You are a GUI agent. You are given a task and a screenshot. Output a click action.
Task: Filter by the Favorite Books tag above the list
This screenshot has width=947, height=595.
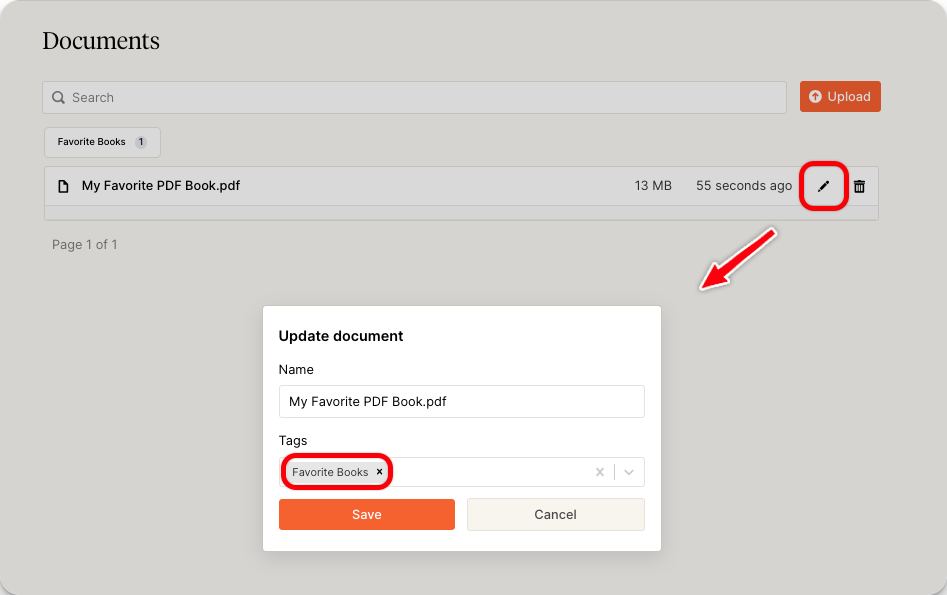pyautogui.click(x=92, y=142)
